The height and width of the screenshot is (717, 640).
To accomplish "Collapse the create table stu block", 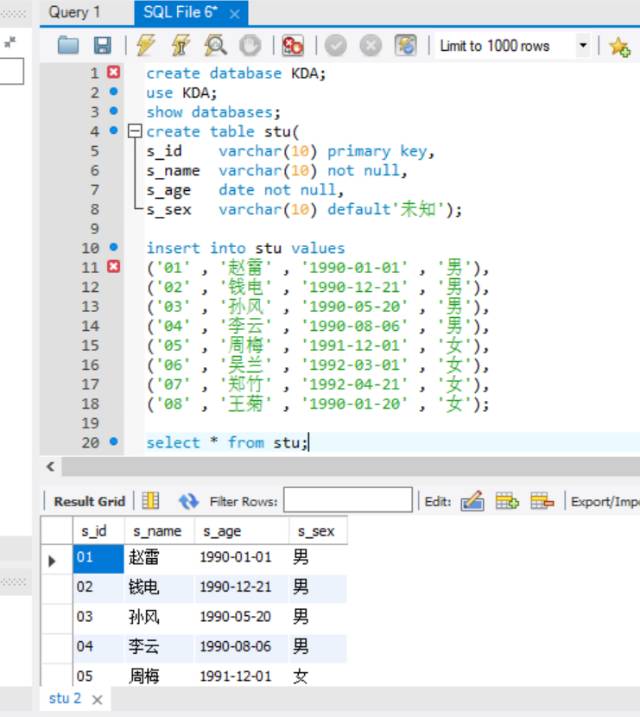I will click(135, 132).
